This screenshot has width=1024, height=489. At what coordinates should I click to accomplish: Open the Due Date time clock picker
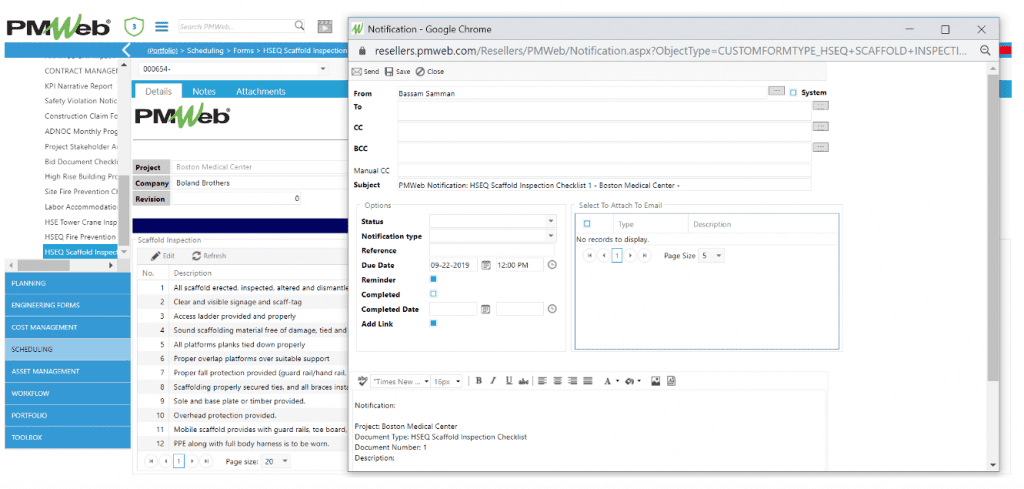click(x=552, y=265)
